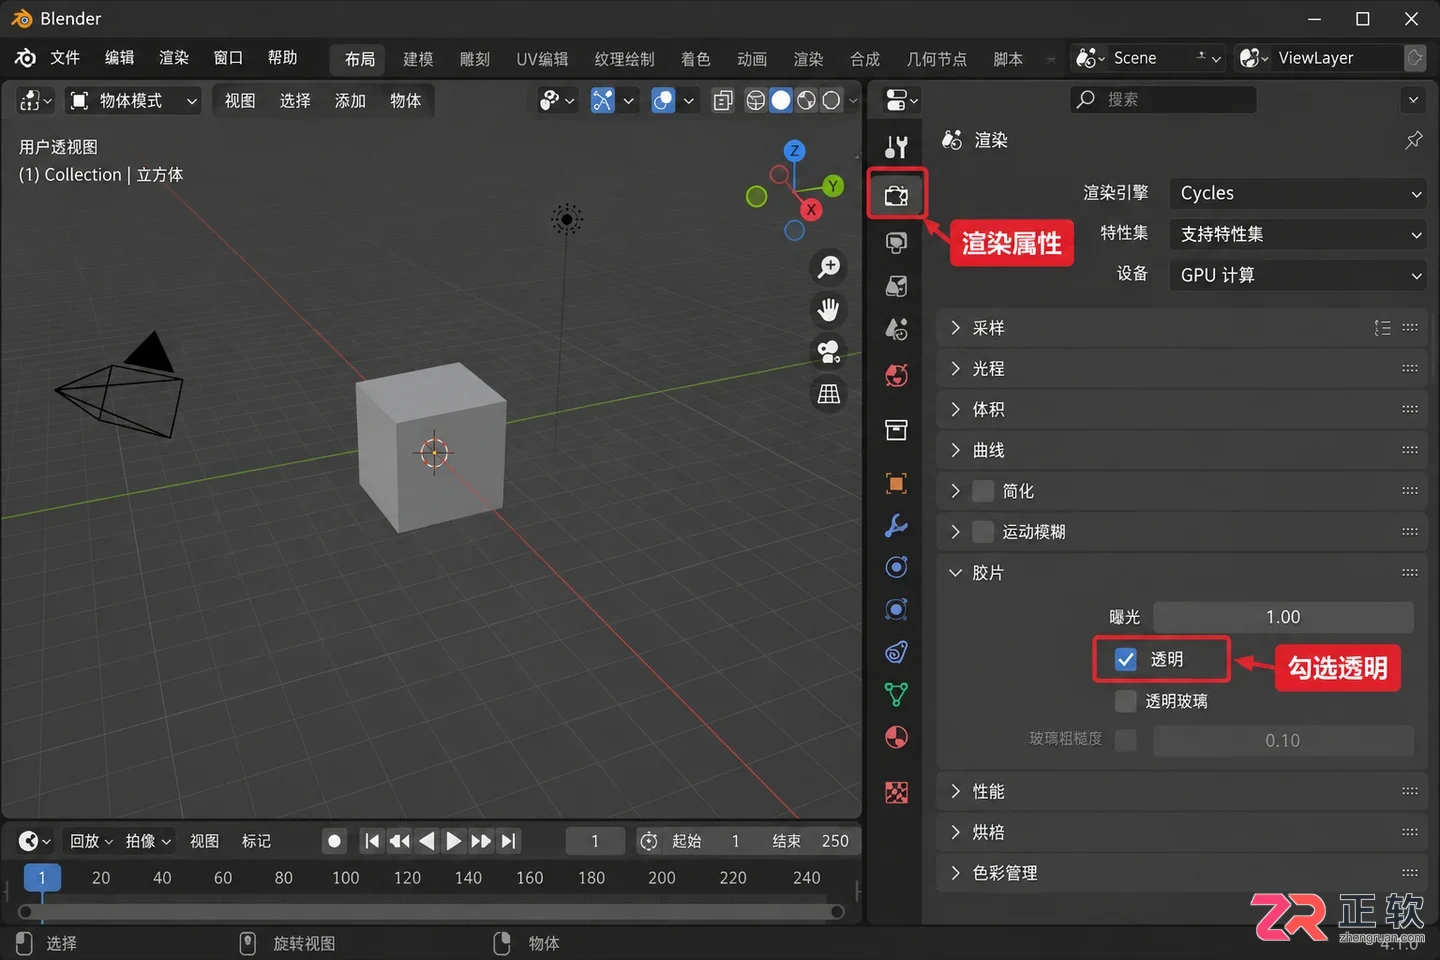Toggle the gizmo display button

pyautogui.click(x=602, y=100)
